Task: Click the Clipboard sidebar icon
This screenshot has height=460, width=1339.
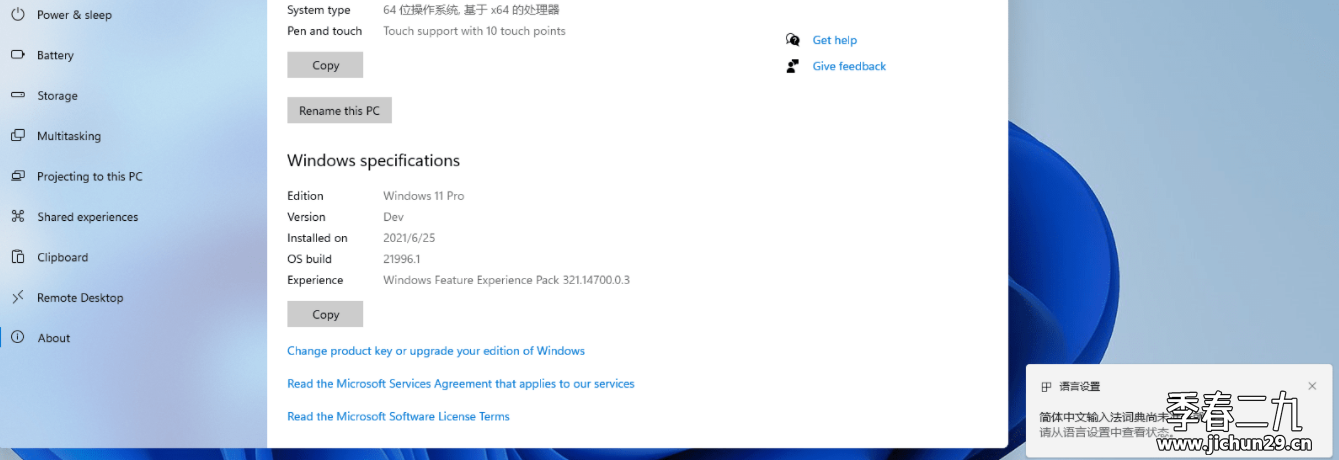Action: [17, 257]
